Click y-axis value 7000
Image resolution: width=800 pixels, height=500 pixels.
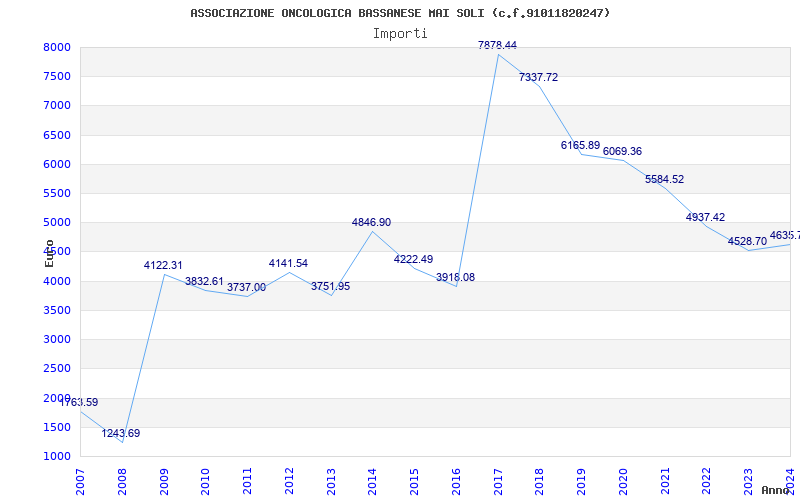coord(57,106)
